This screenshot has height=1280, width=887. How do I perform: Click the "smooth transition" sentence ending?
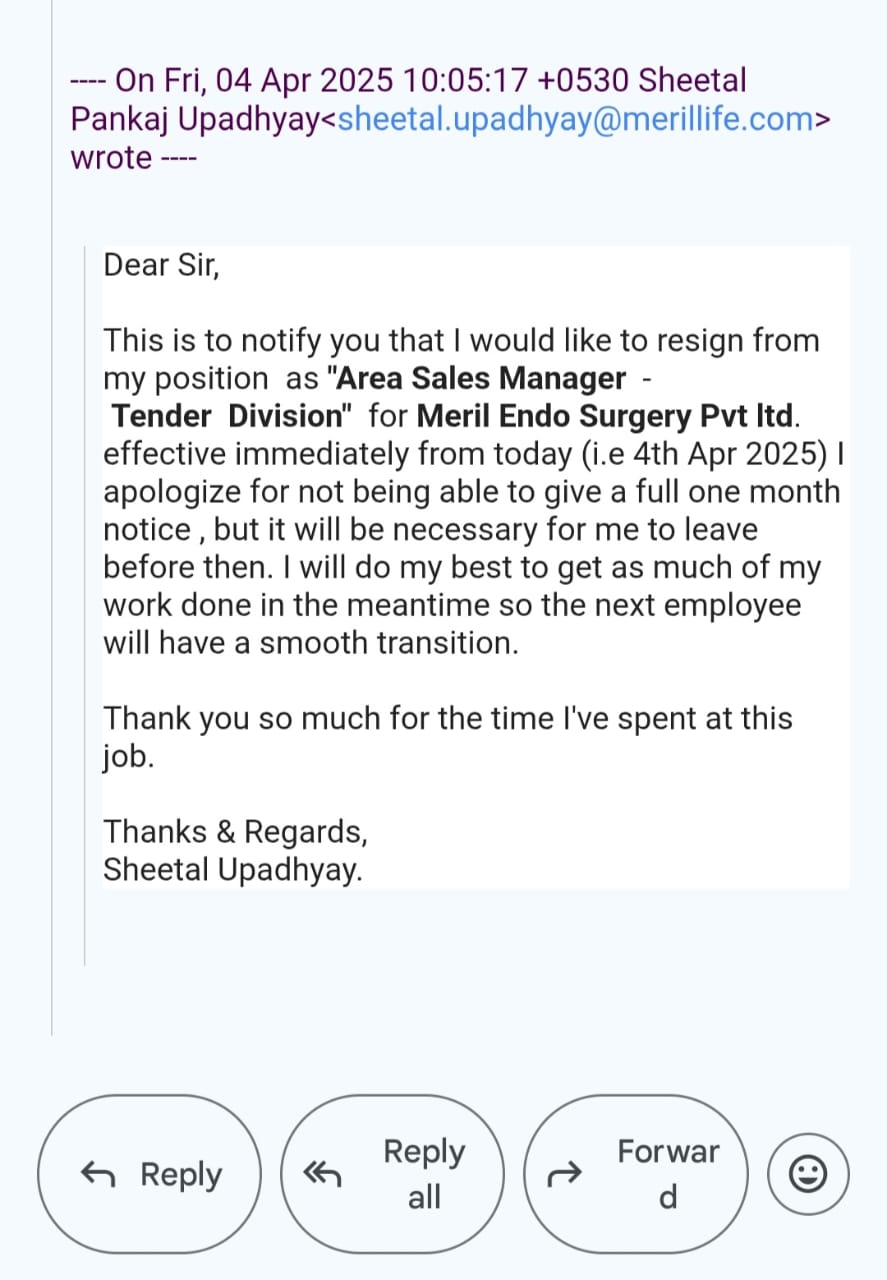click(388, 643)
